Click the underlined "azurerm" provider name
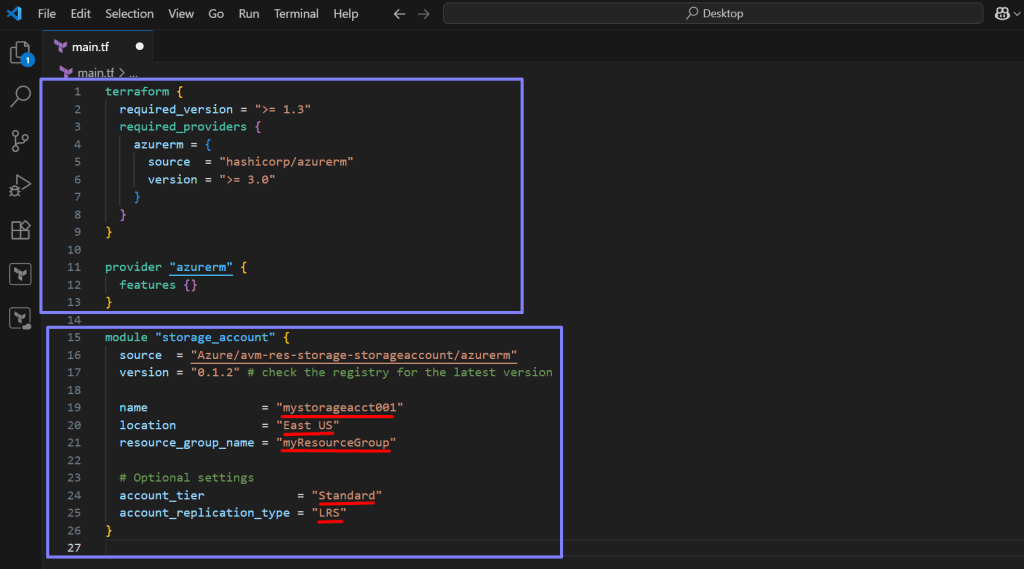This screenshot has width=1024, height=569. (x=201, y=268)
